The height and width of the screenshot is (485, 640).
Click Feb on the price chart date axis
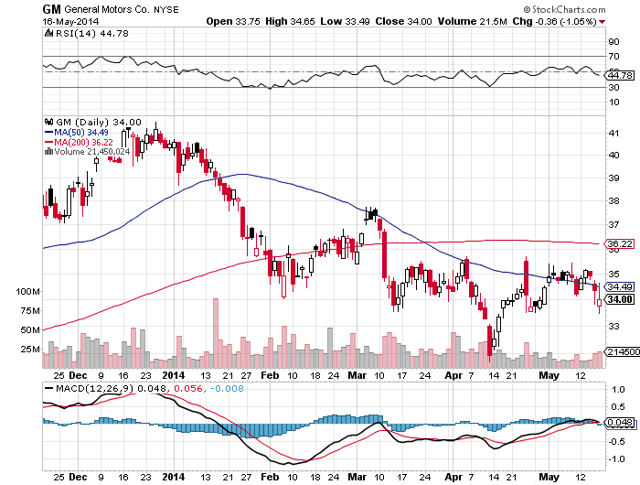point(270,376)
